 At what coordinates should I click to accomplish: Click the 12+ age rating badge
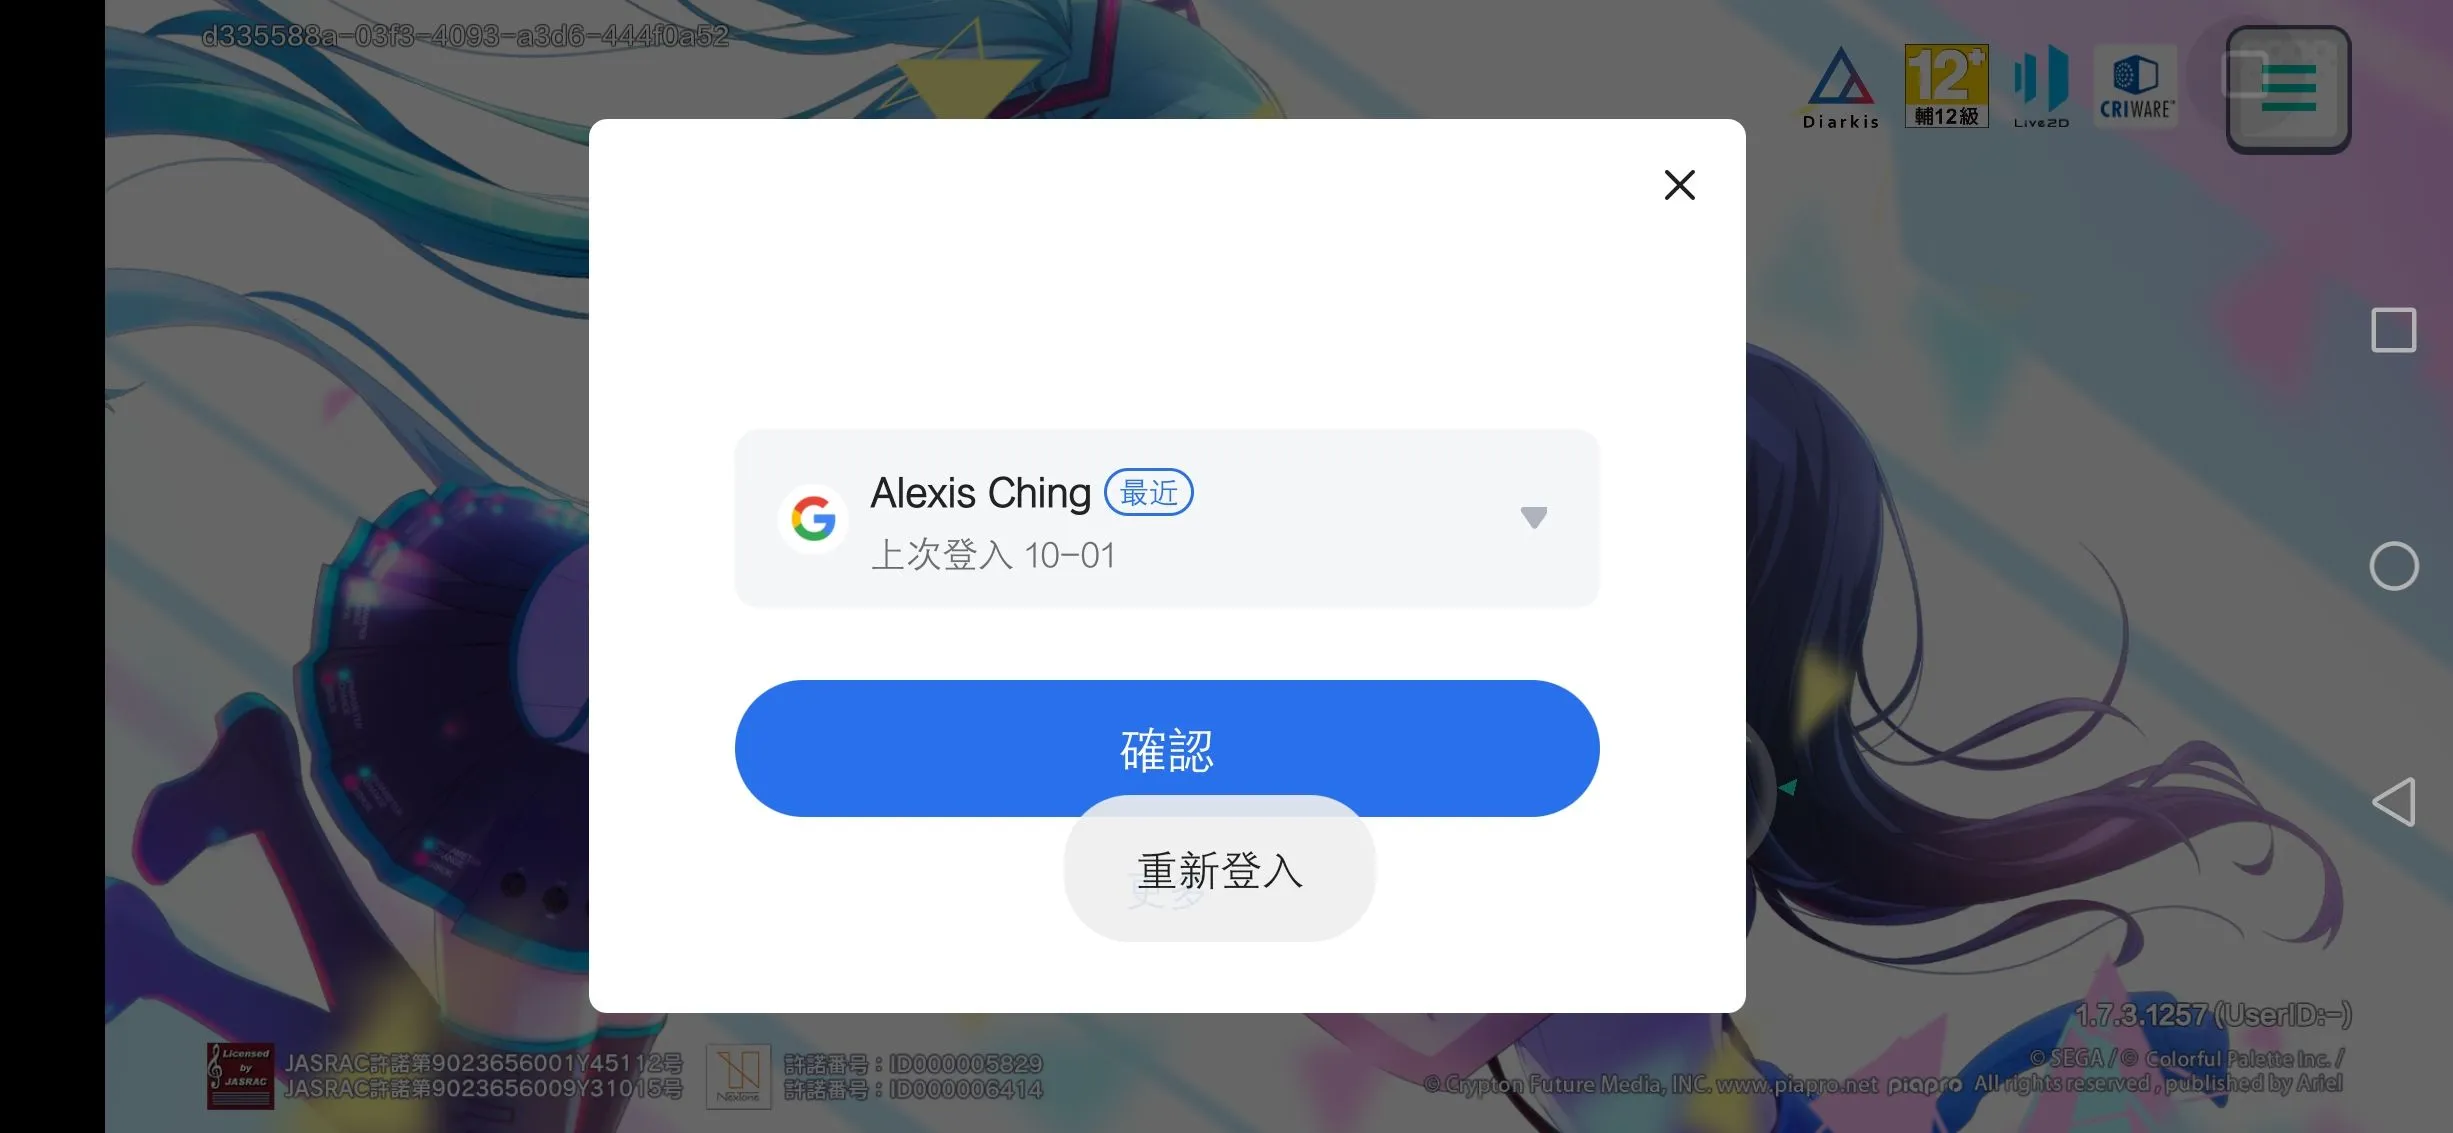[x=1946, y=86]
